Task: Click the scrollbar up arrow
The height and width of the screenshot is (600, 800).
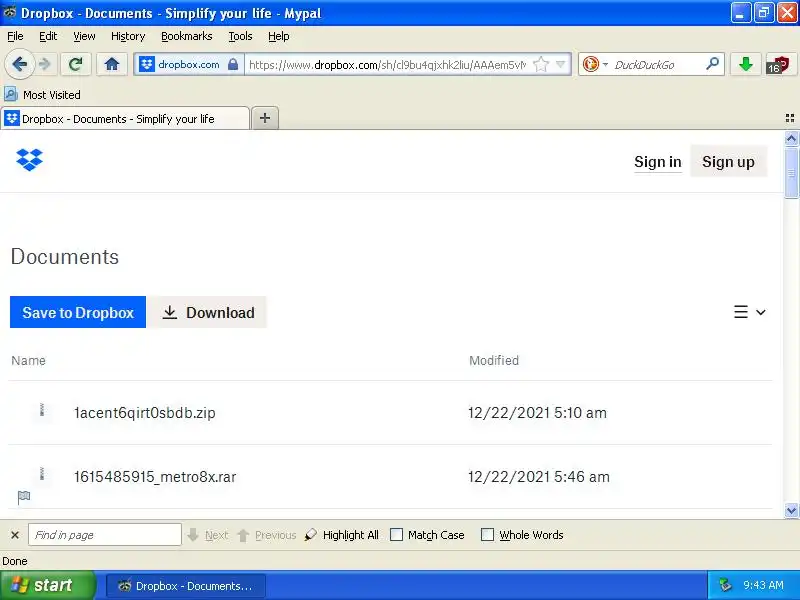Action: pos(791,138)
